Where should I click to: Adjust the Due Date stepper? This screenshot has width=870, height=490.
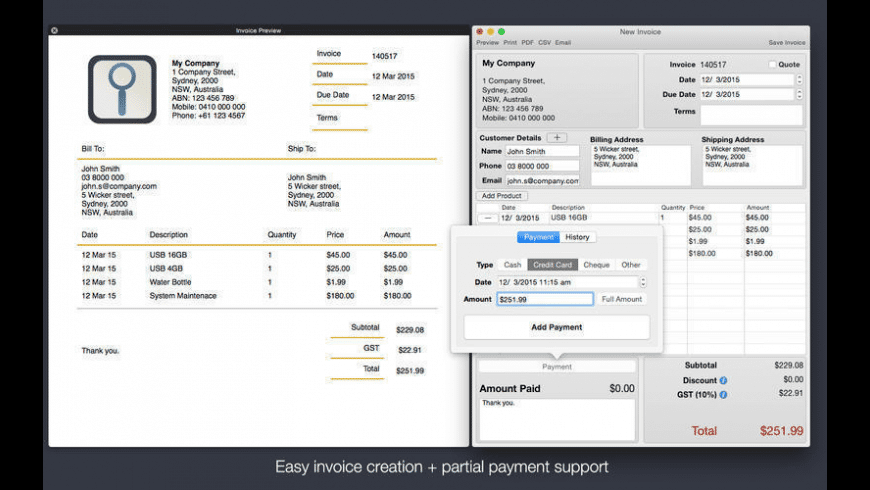pyautogui.click(x=800, y=94)
